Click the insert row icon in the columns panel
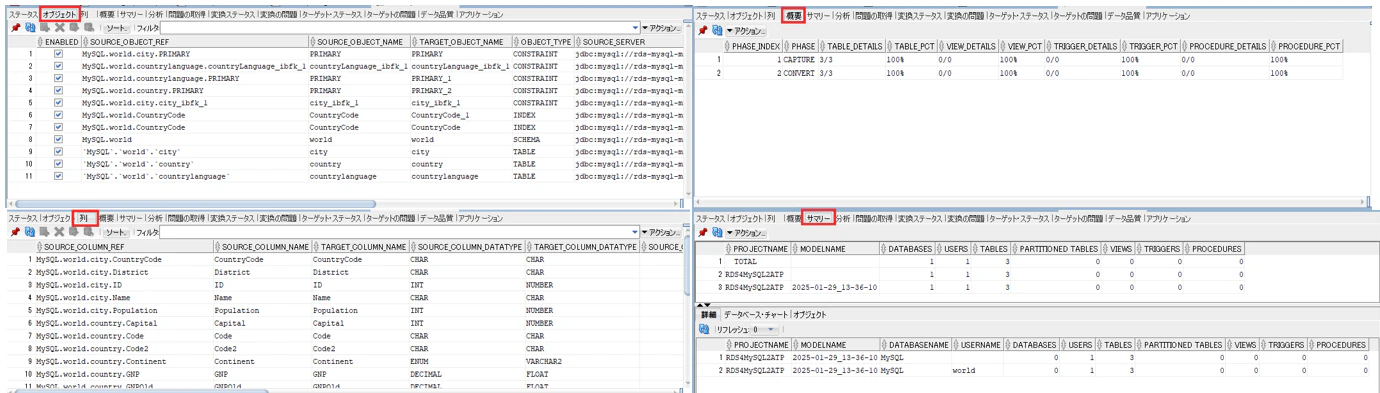 45,232
